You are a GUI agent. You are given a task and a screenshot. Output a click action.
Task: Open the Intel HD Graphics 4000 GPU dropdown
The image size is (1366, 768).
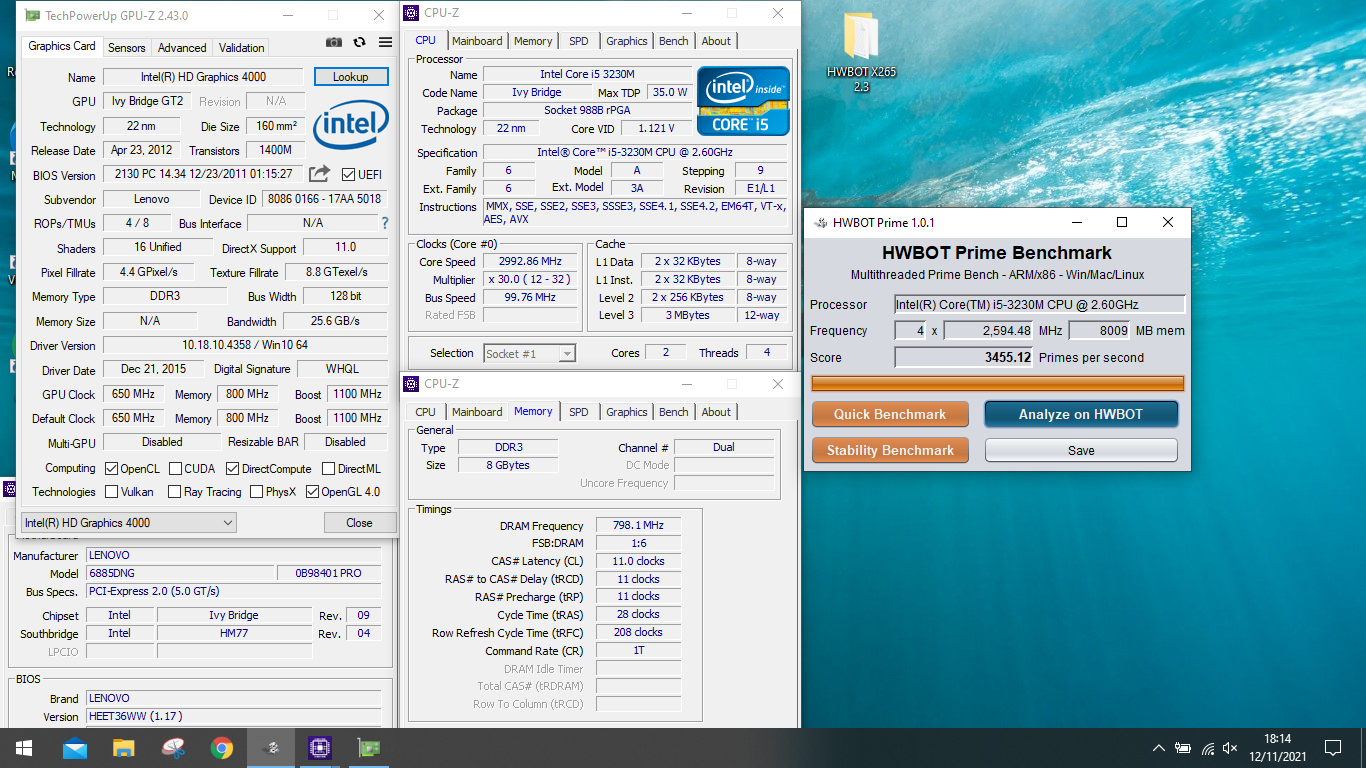129,522
